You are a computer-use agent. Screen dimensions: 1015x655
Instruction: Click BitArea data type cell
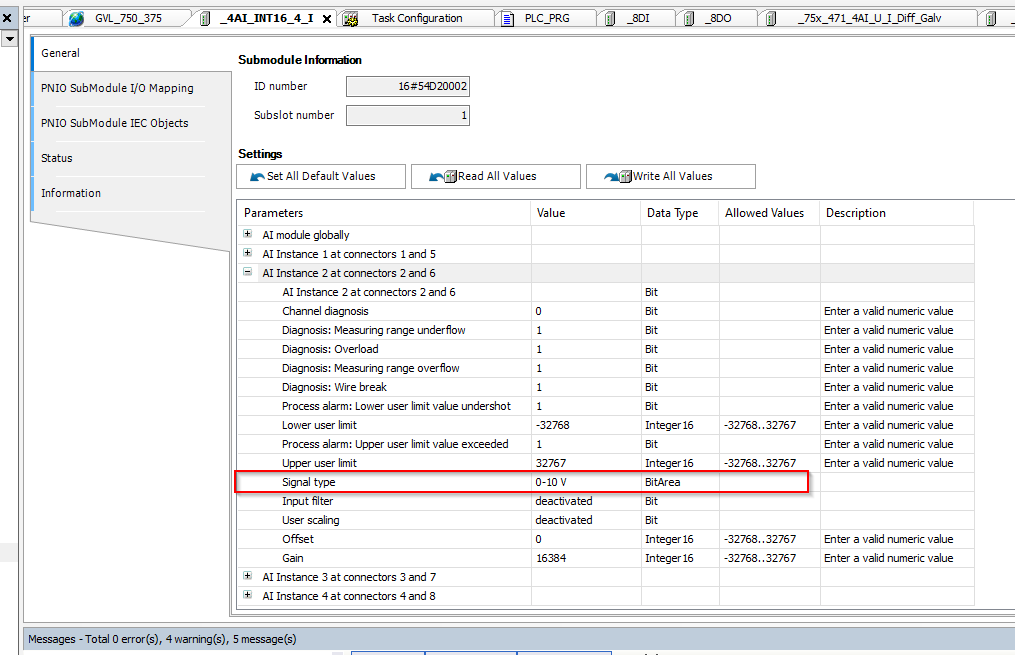point(680,482)
